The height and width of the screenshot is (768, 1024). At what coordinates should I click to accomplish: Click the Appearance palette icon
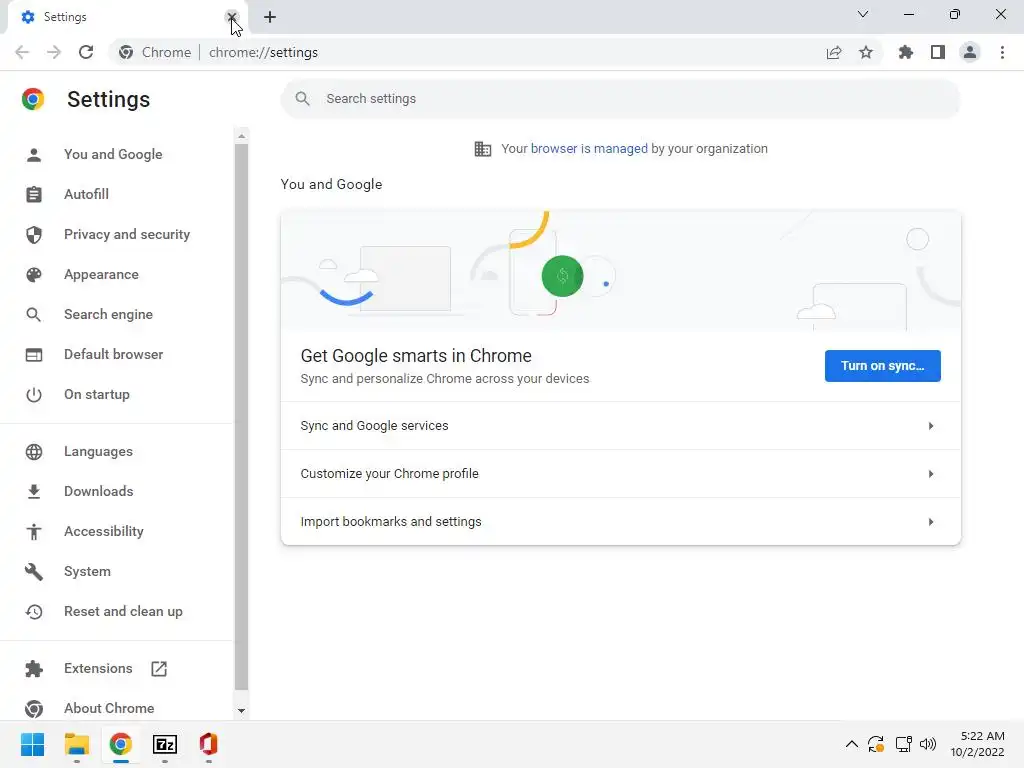(34, 274)
